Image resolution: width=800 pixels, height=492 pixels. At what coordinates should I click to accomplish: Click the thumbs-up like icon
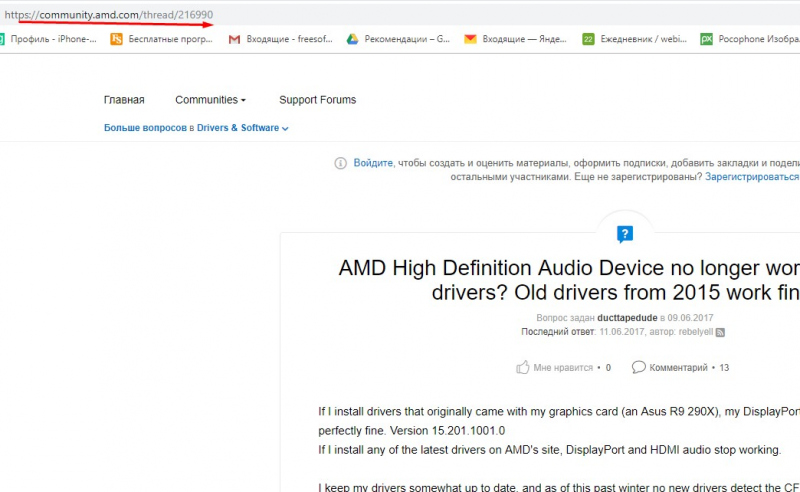tap(522, 367)
